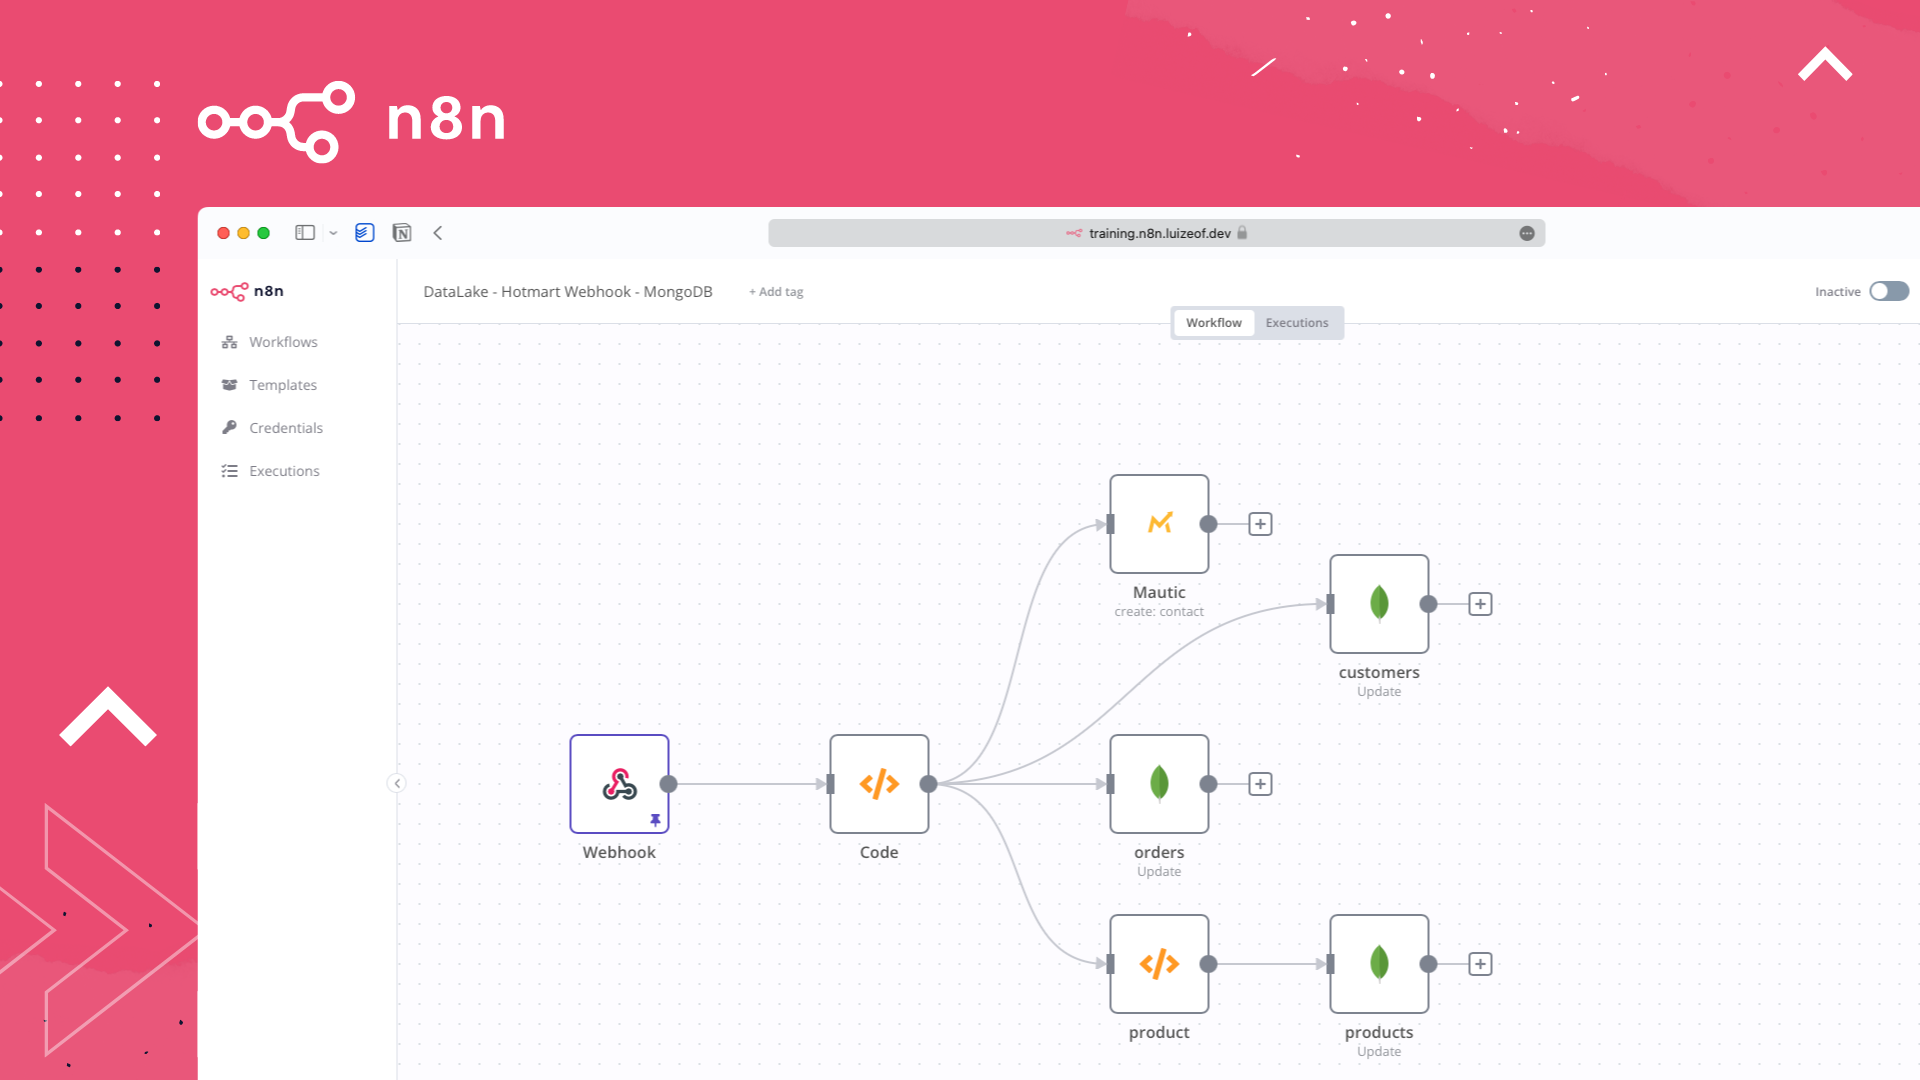
Task: Click the orders MongoDB Update node icon
Action: pyautogui.click(x=1159, y=783)
